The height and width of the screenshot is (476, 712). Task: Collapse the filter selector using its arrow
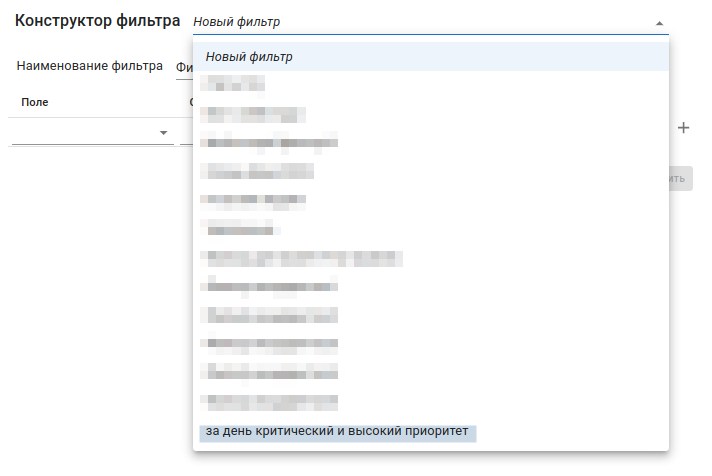tap(658, 22)
